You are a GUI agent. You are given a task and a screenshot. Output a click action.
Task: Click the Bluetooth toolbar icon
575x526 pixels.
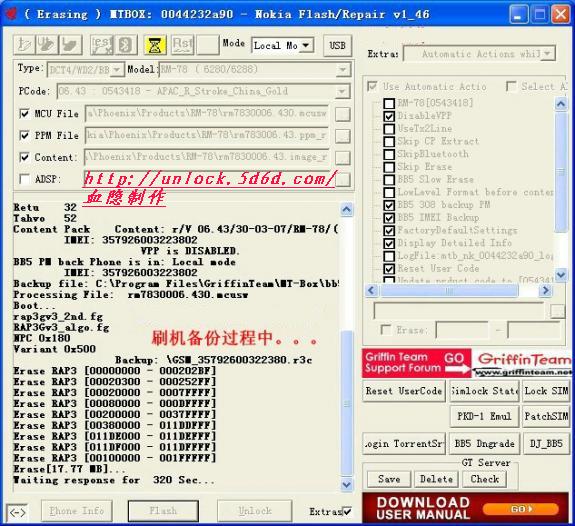127,45
